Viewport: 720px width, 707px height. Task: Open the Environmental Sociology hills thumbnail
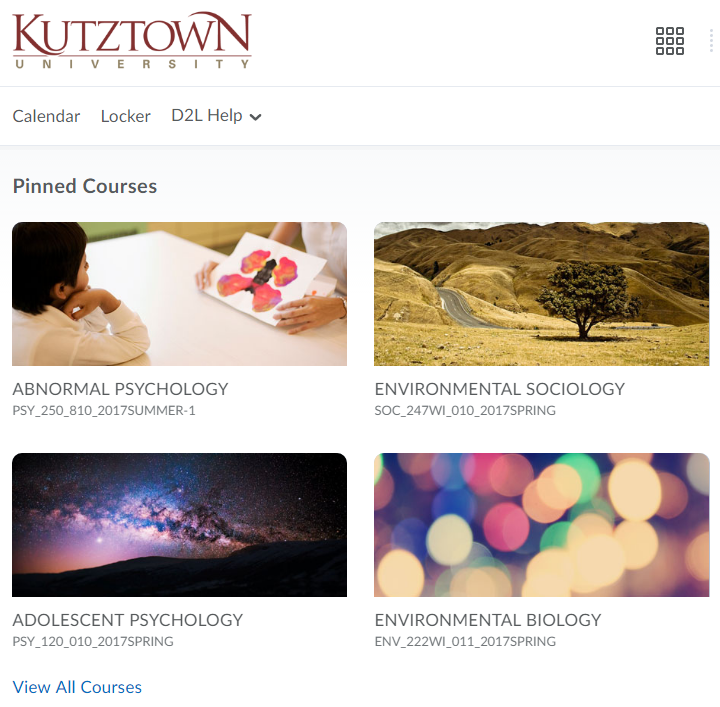[541, 294]
